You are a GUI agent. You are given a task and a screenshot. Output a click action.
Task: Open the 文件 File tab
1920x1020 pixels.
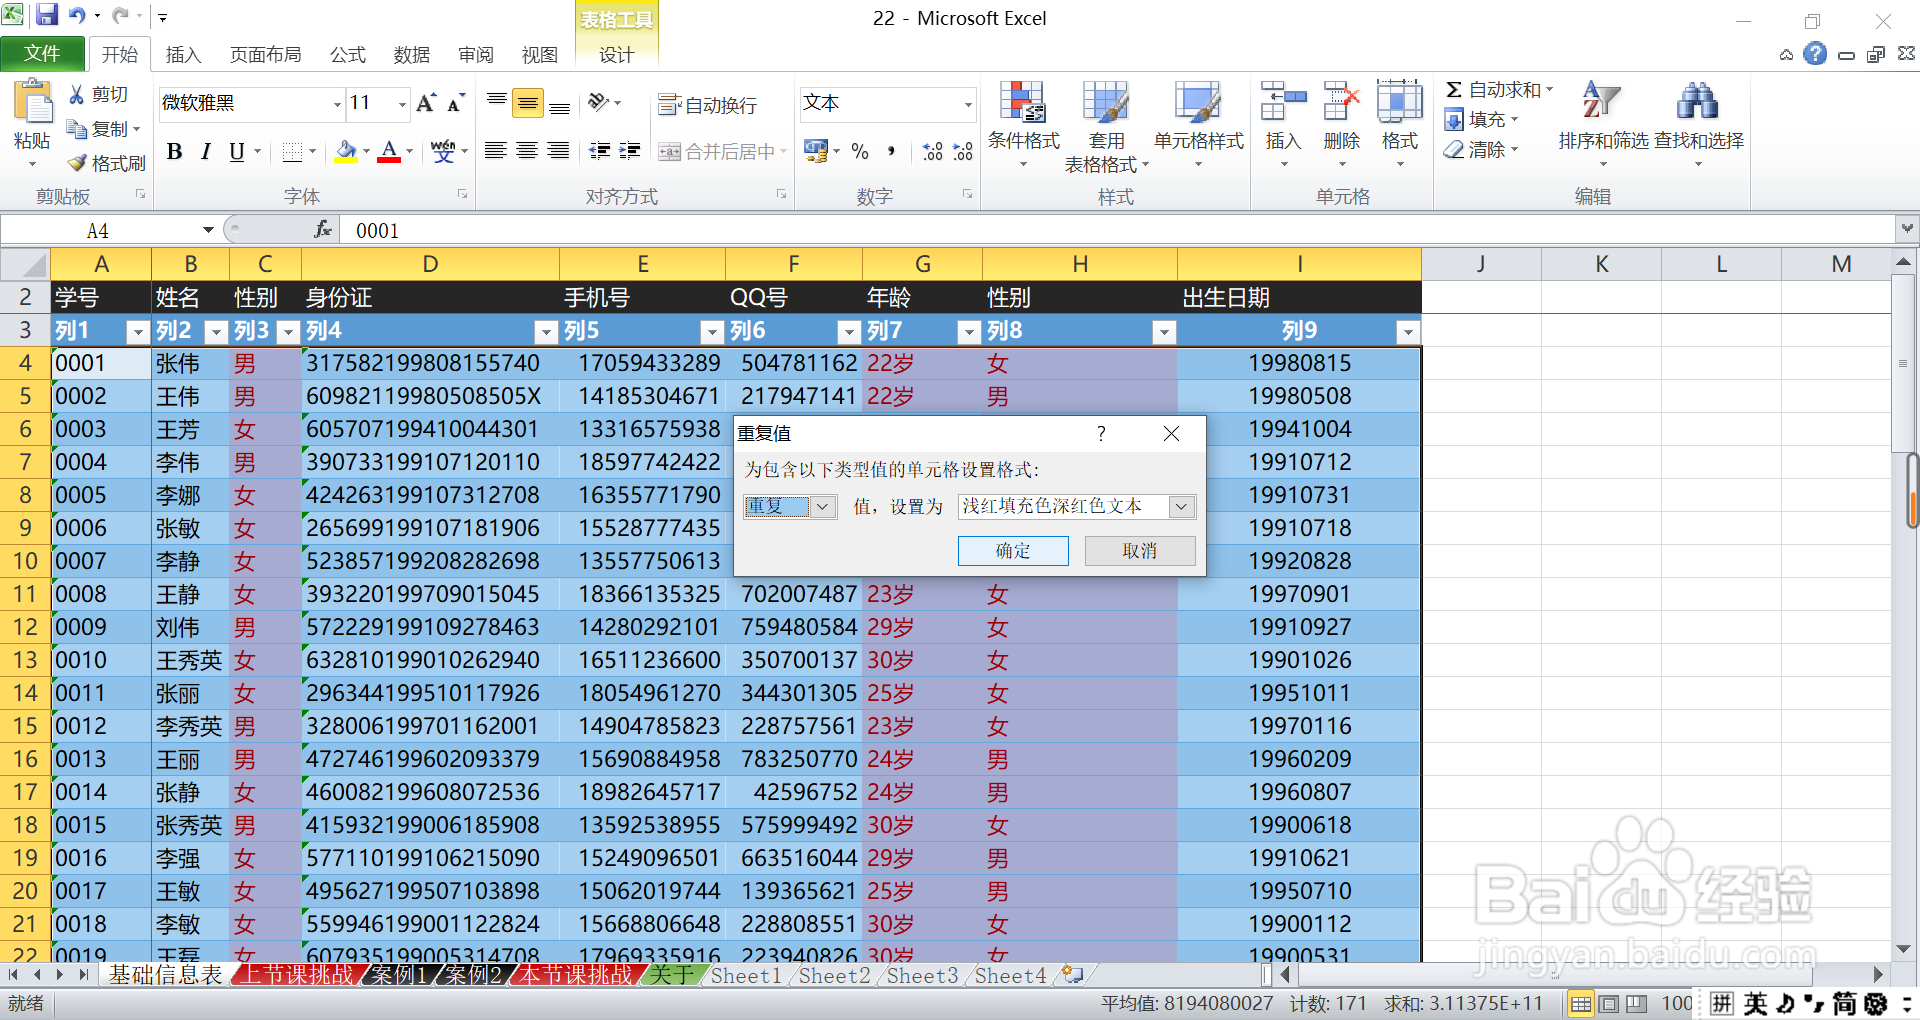tap(42, 54)
